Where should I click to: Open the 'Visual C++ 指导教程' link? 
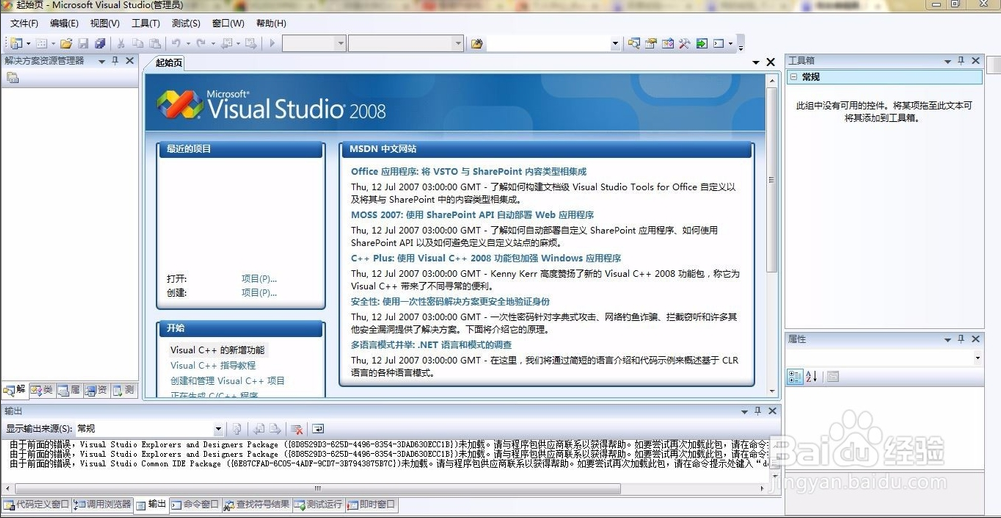tap(212, 366)
